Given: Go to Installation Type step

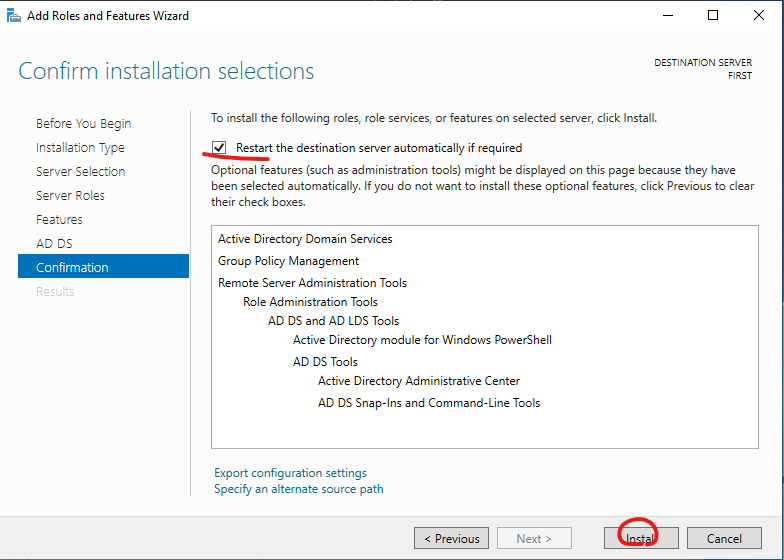Looking at the screenshot, I should pyautogui.click(x=80, y=148).
